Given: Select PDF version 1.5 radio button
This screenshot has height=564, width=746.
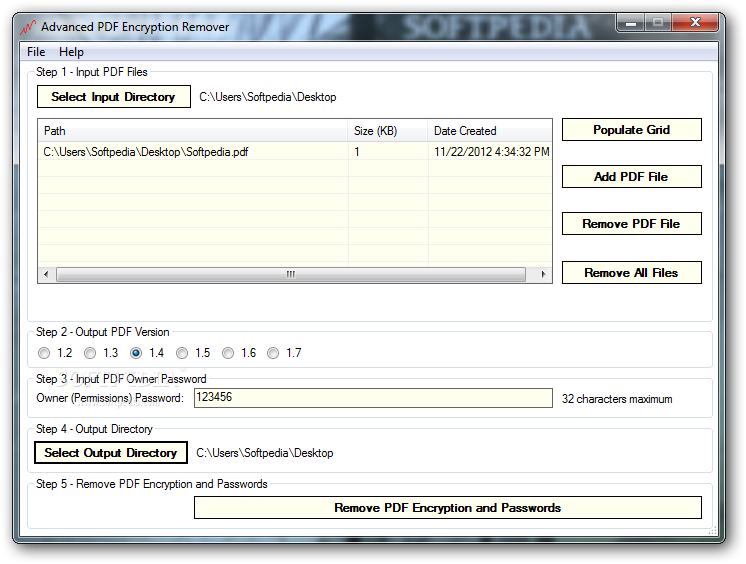Looking at the screenshot, I should coord(182,353).
